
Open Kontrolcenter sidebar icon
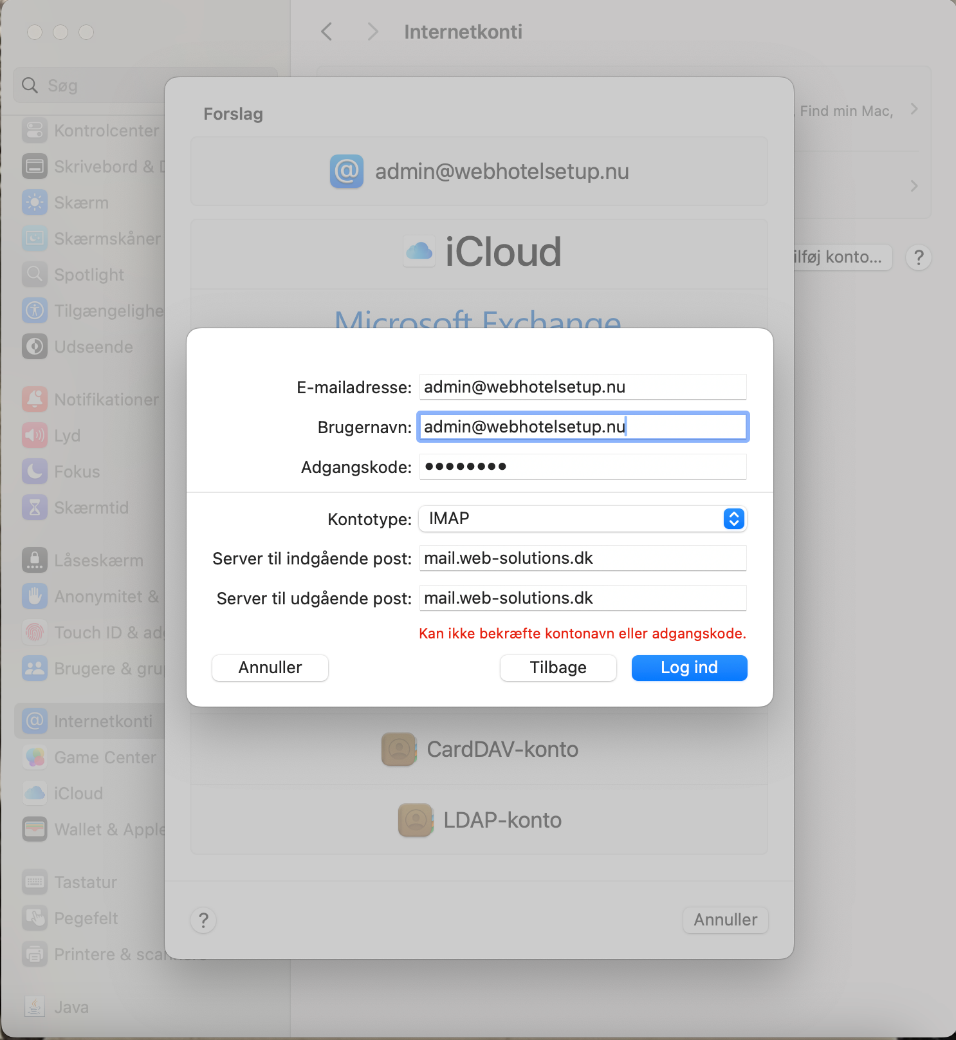(x=34, y=130)
